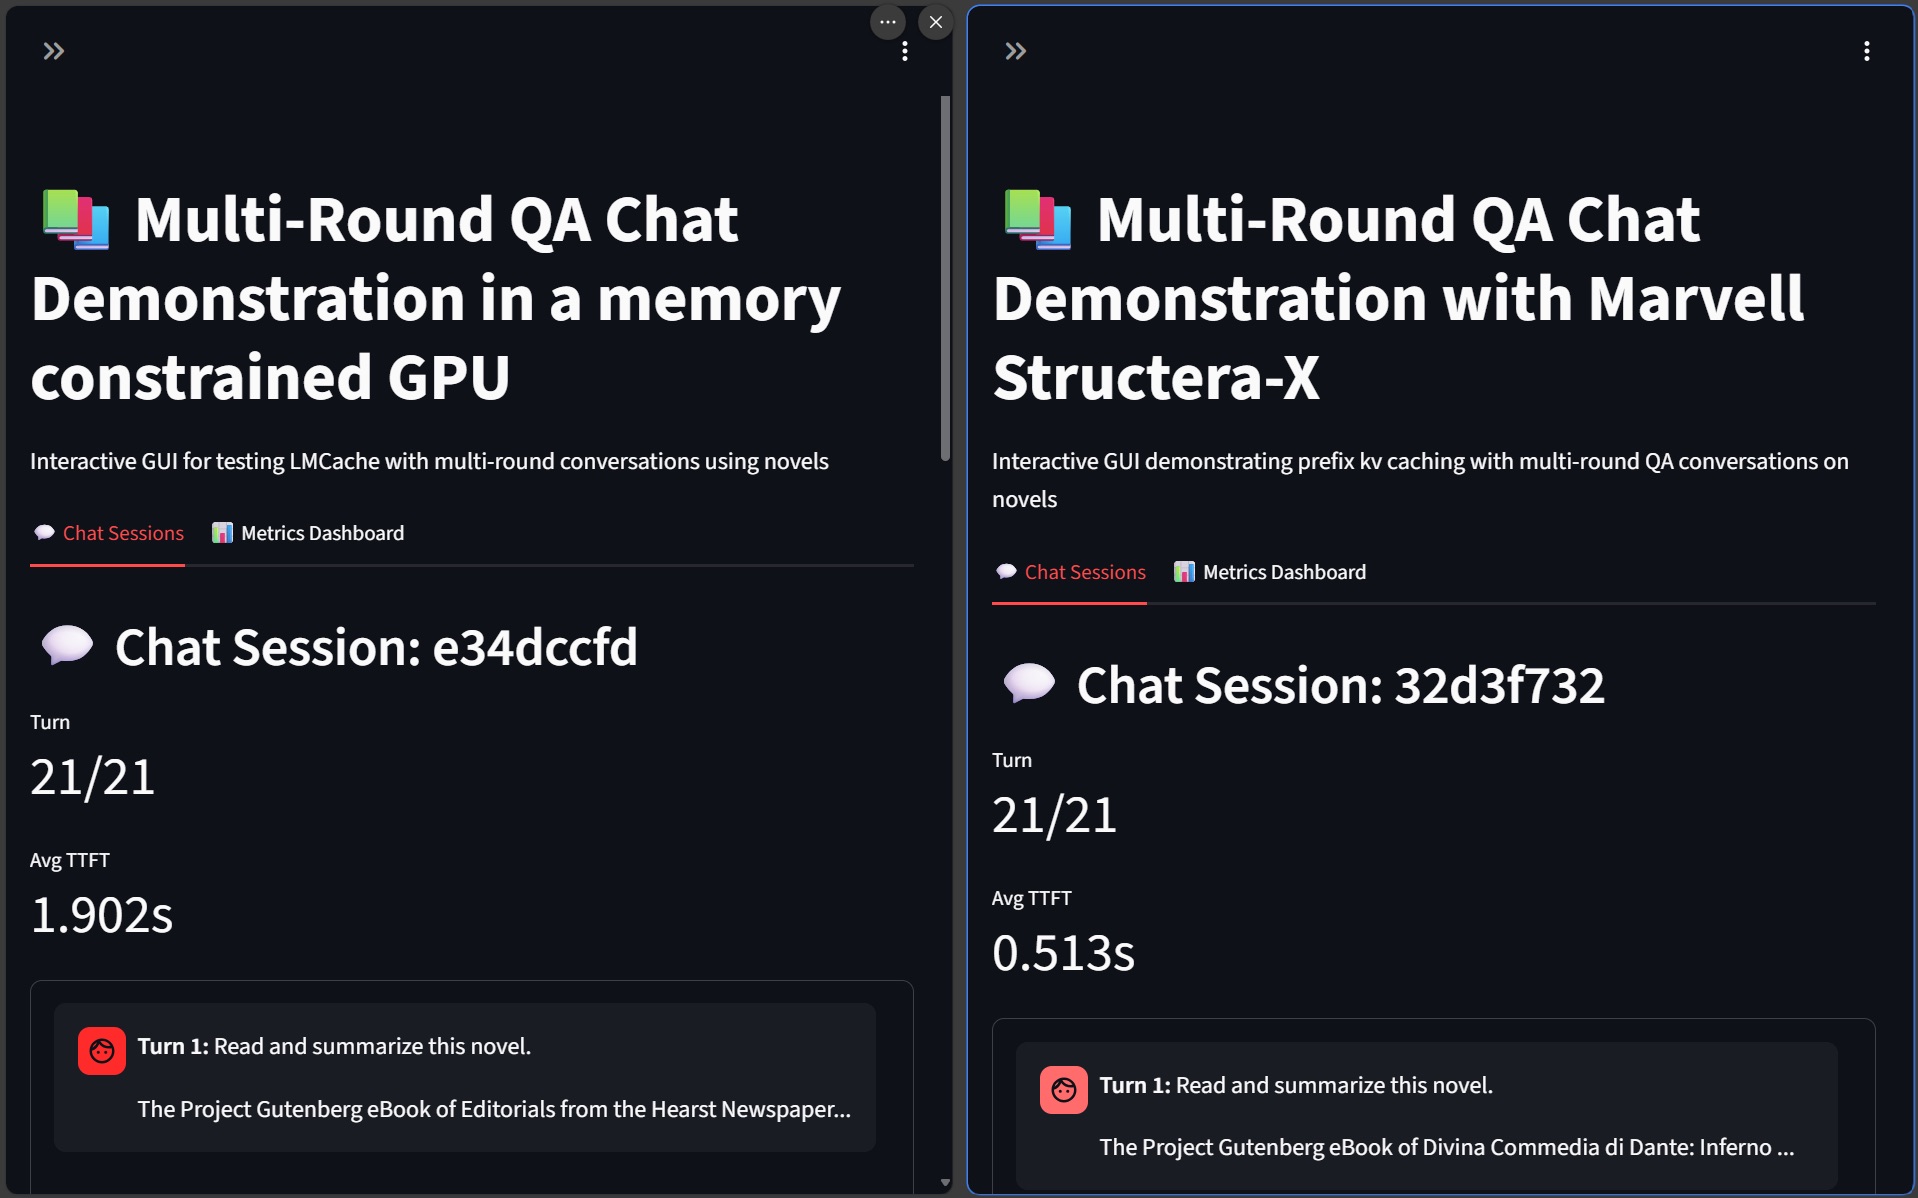Viewport: 1918px width, 1198px height.
Task: Close the left split pane
Action: pyautogui.click(x=935, y=22)
